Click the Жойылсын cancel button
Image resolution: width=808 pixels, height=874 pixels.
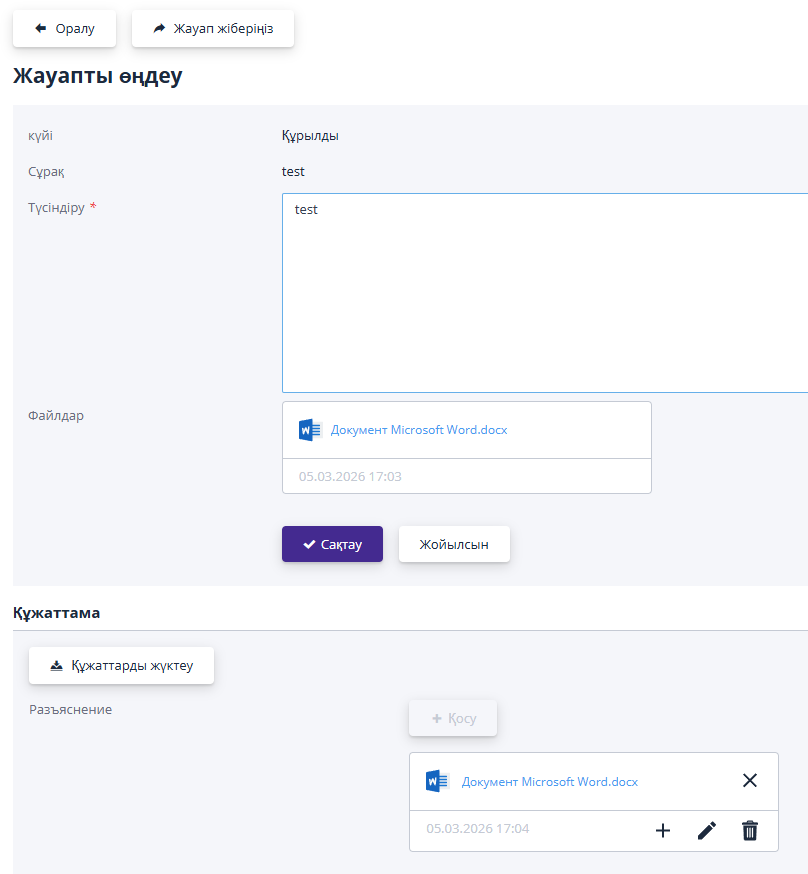tap(454, 544)
